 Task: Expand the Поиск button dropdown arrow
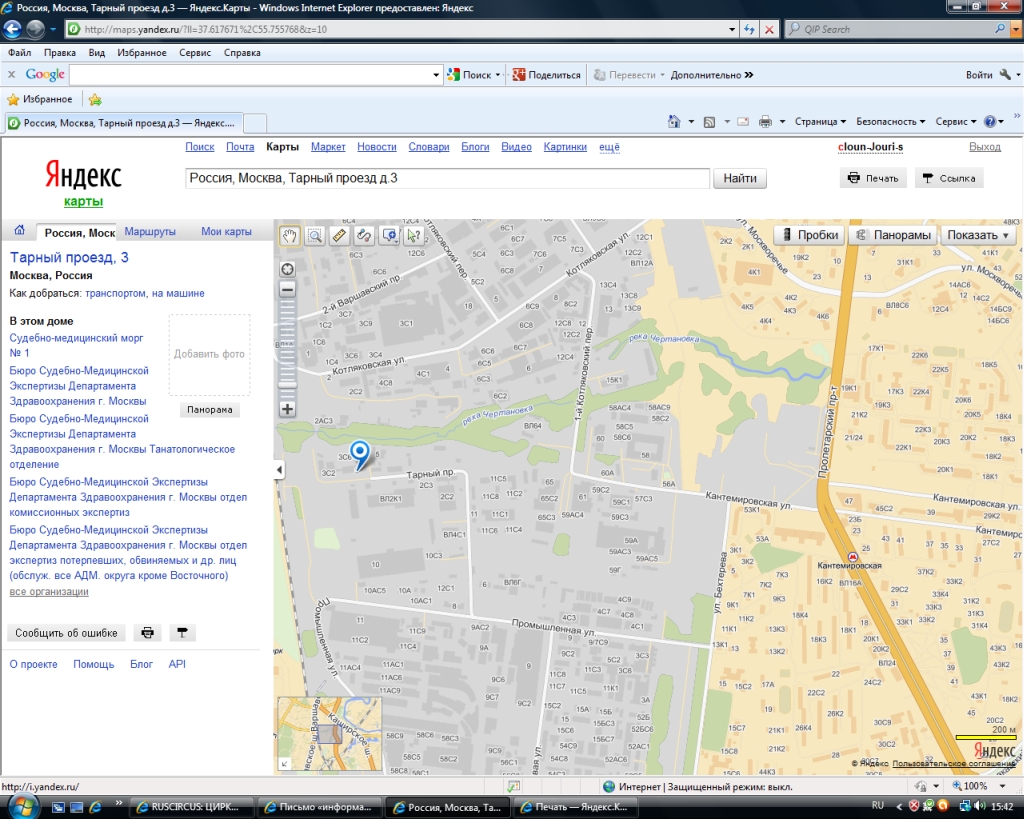click(x=498, y=75)
